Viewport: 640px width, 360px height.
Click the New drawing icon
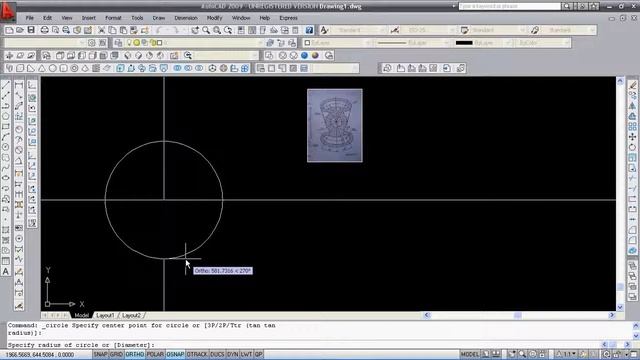tap(9, 30)
